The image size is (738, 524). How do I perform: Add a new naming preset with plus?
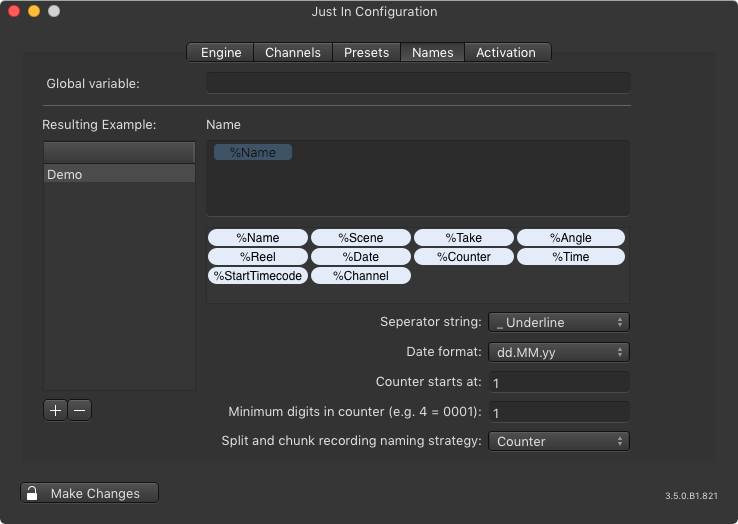(55, 411)
